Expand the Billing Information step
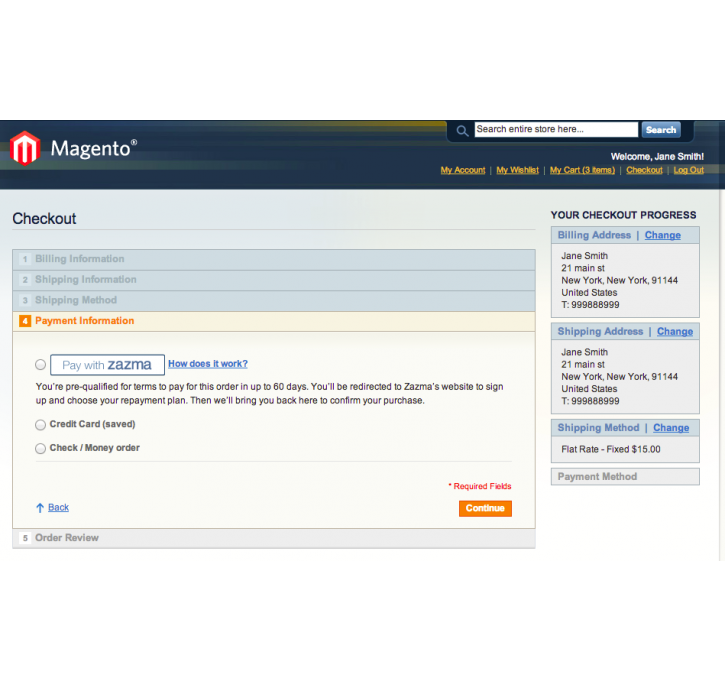 tap(80, 259)
